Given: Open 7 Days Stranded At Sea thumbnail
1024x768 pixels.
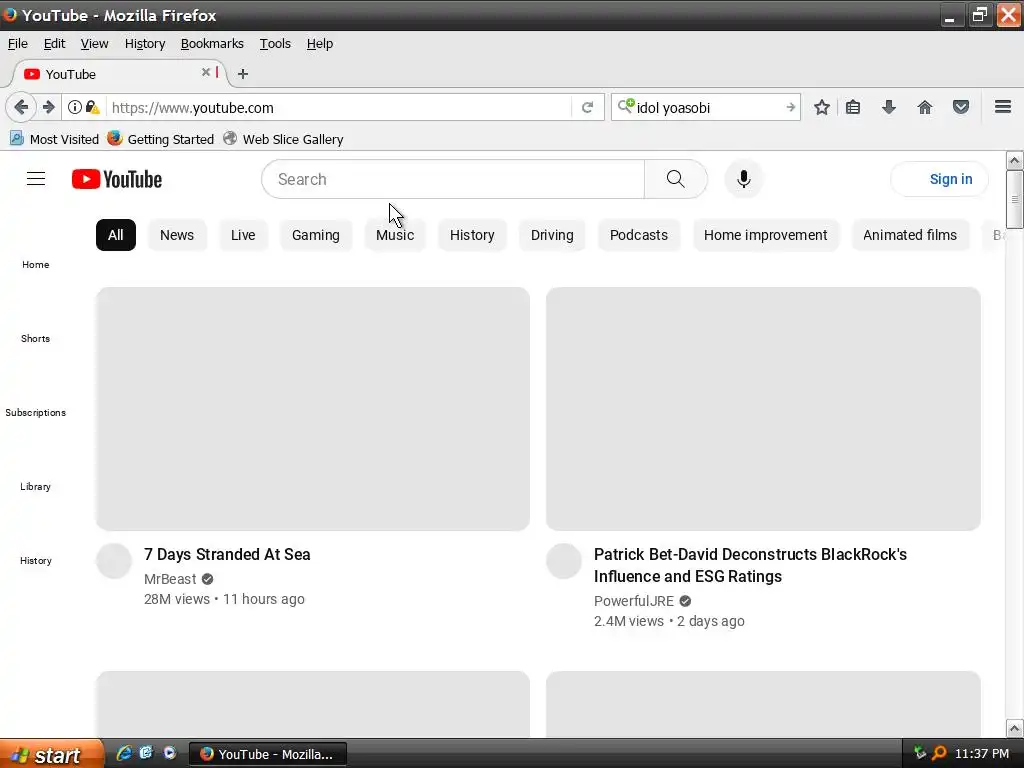Looking at the screenshot, I should 313,409.
